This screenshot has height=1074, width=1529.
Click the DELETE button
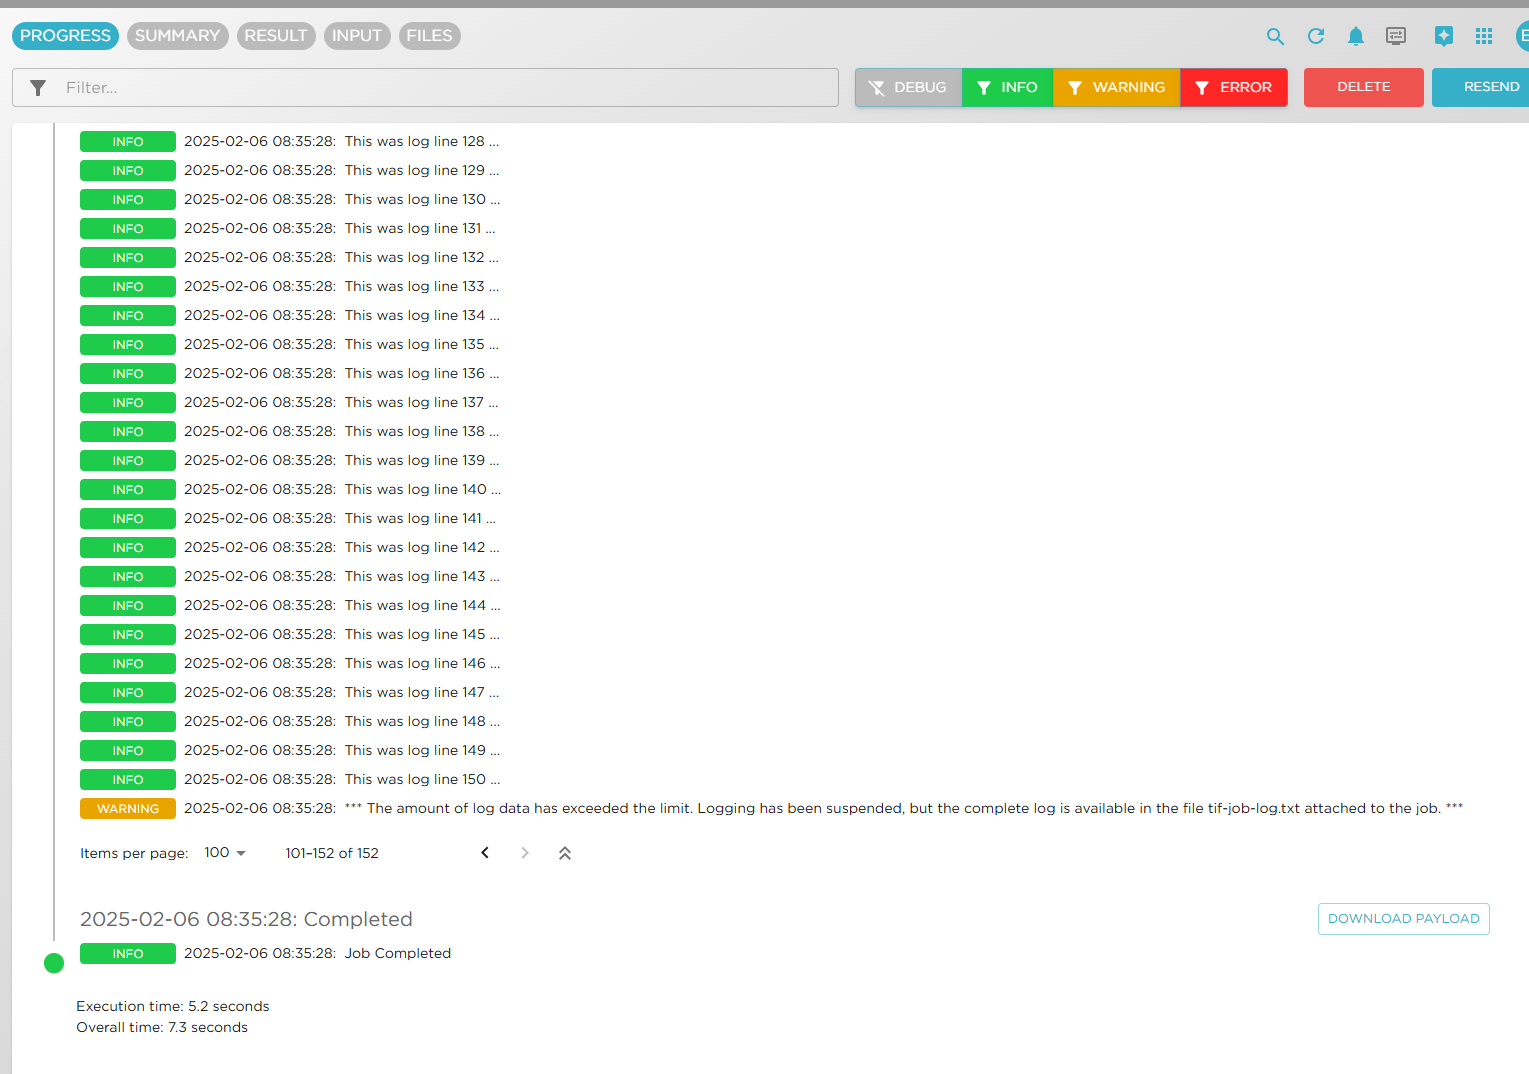point(1363,87)
